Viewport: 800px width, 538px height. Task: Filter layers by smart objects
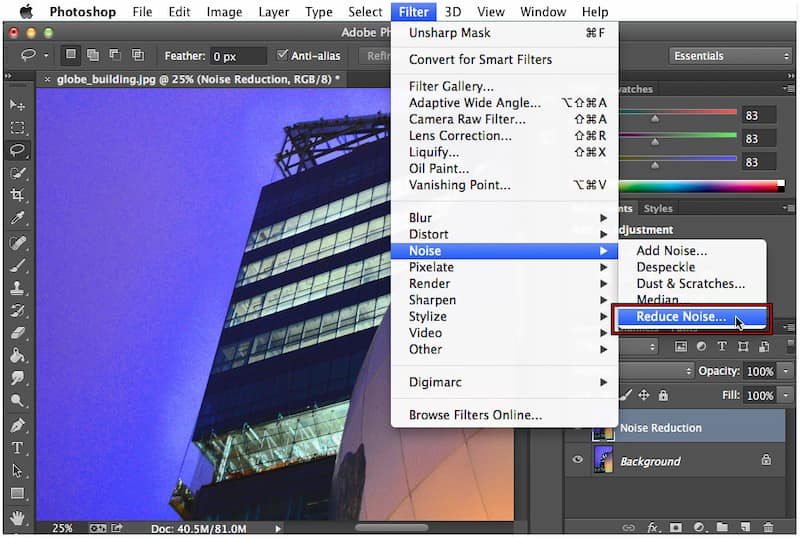764,347
